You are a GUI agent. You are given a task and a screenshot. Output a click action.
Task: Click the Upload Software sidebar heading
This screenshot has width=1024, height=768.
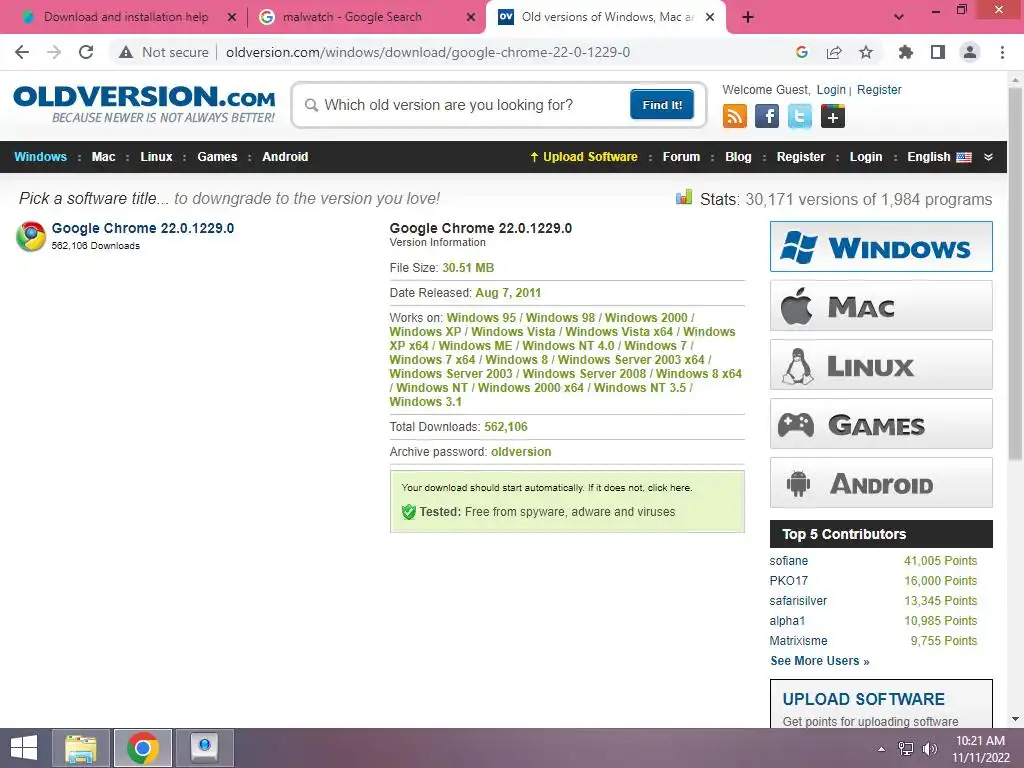[863, 699]
